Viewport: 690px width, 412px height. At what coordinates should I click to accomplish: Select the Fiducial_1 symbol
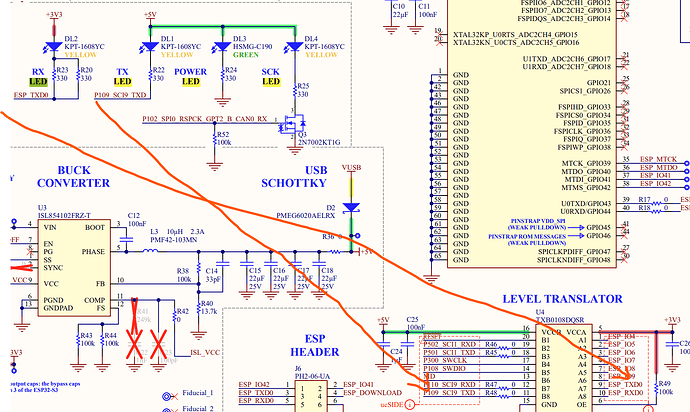pyautogui.click(x=168, y=397)
